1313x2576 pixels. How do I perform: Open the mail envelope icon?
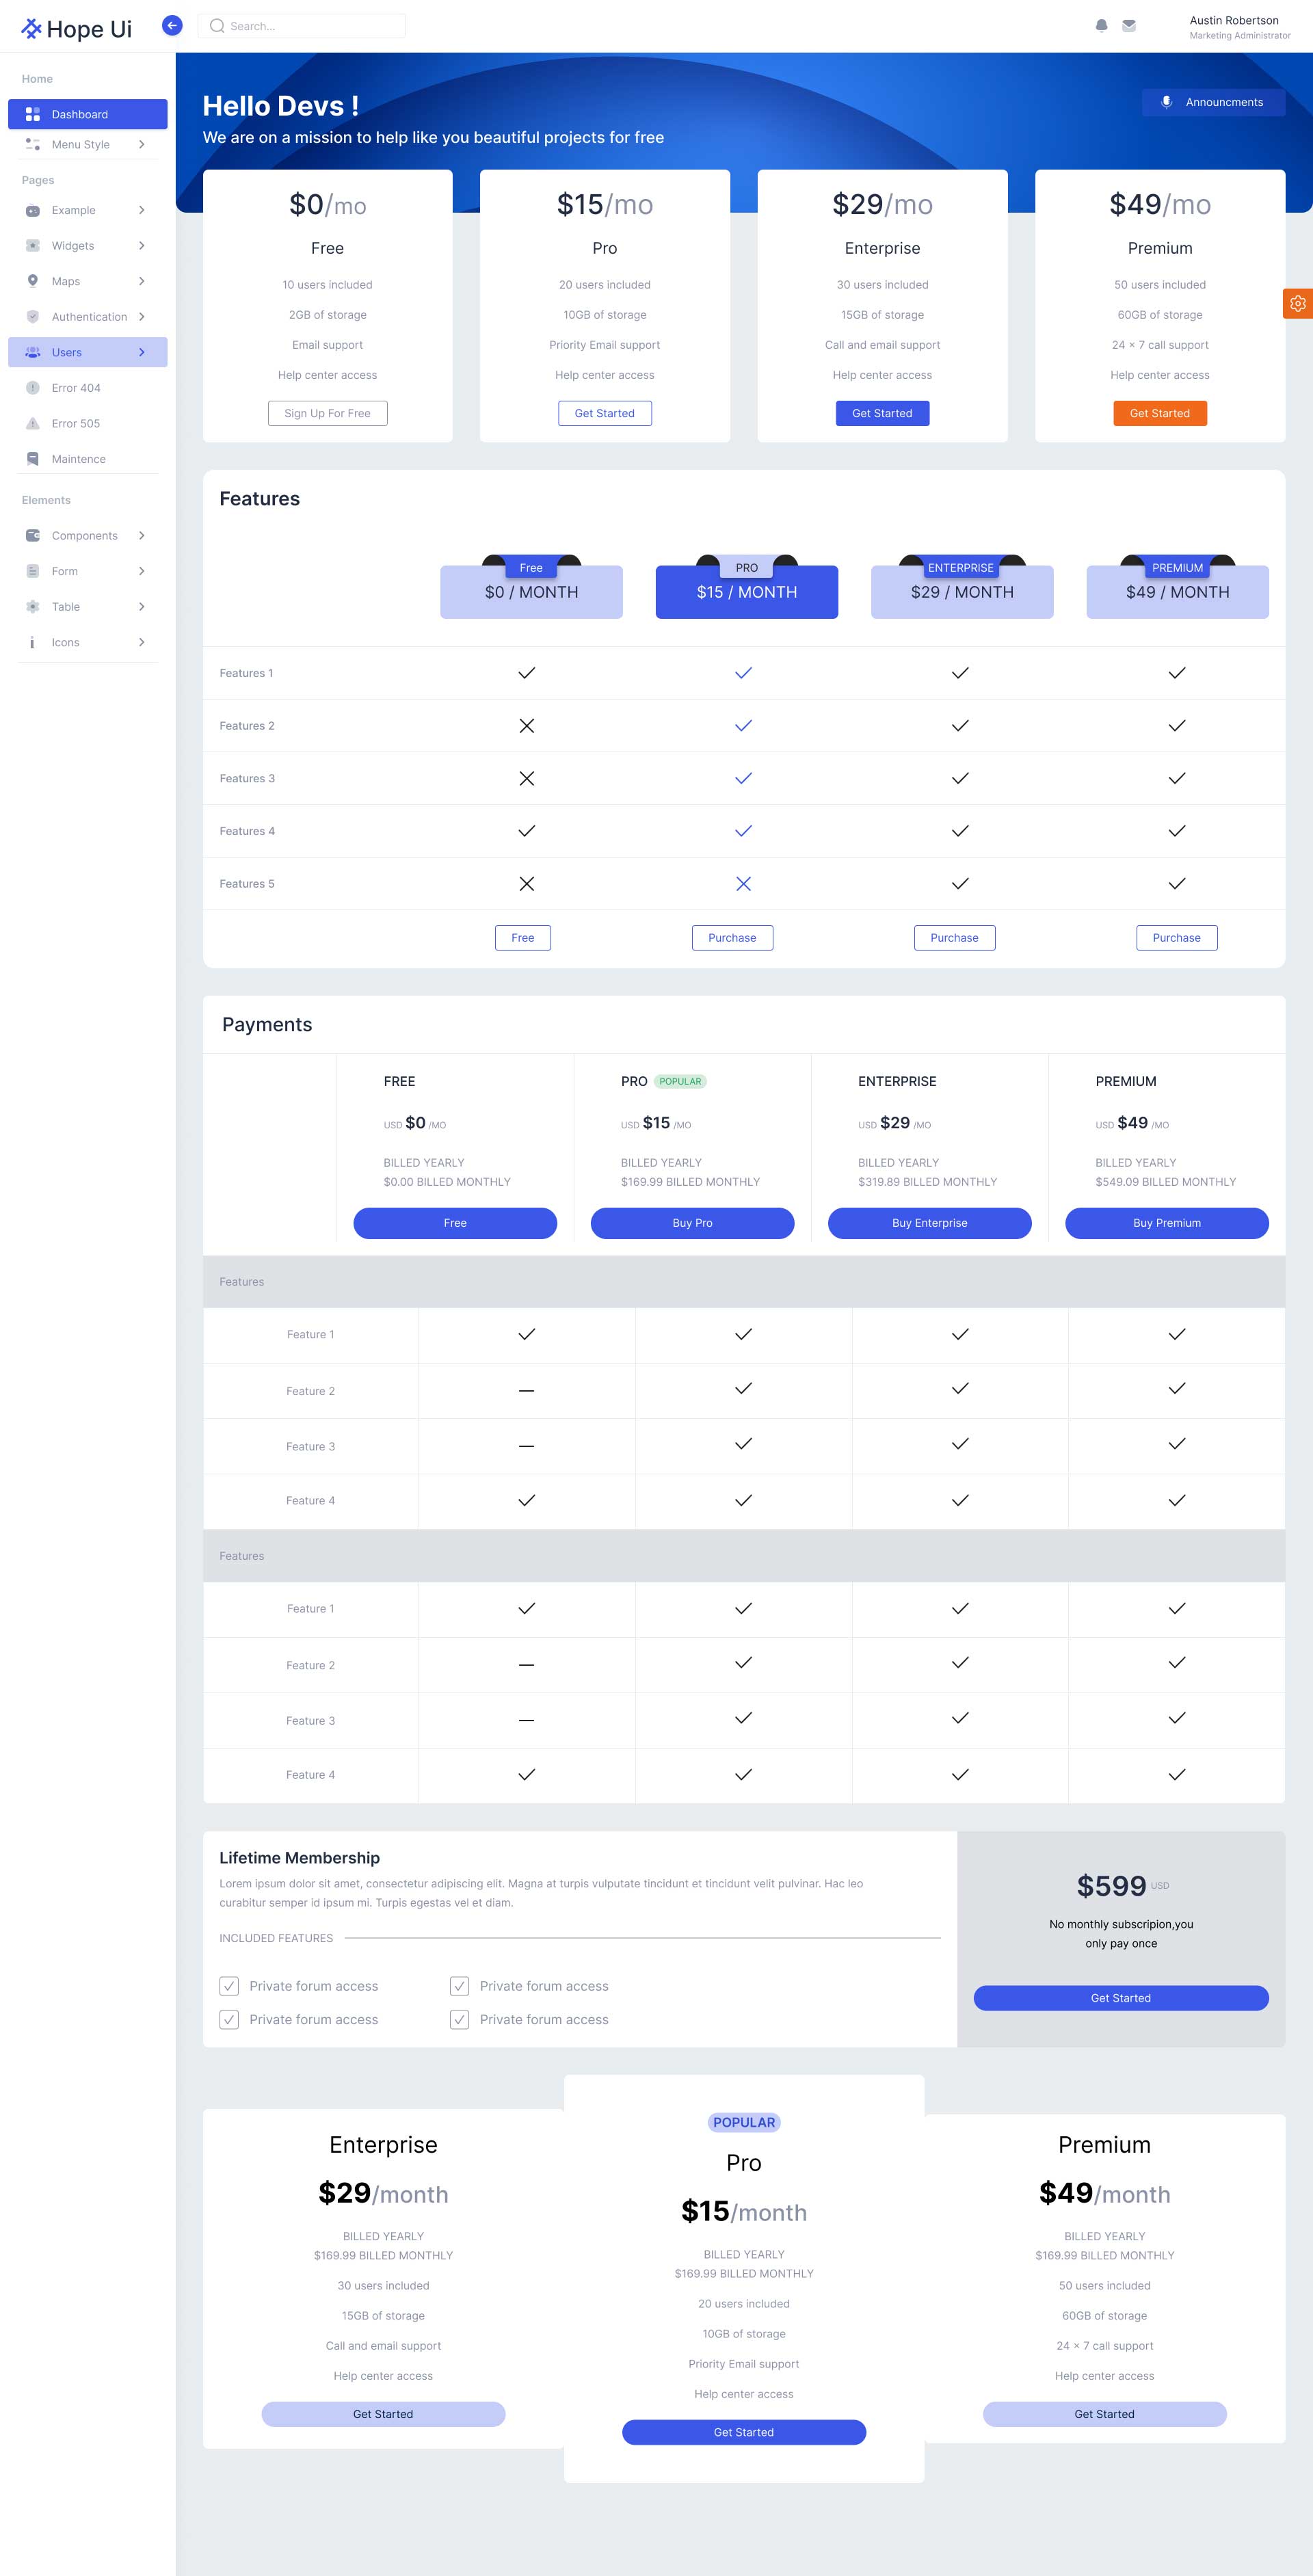1129,26
